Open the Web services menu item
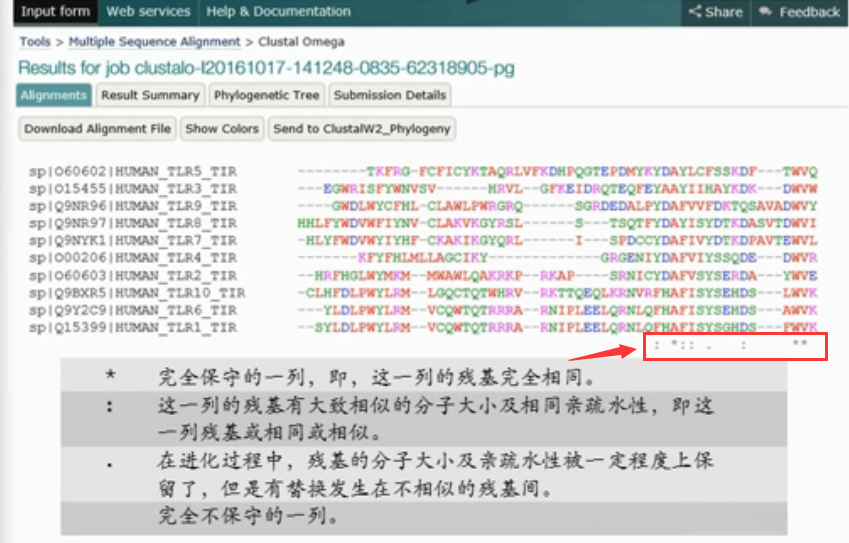The image size is (849, 543). [148, 11]
